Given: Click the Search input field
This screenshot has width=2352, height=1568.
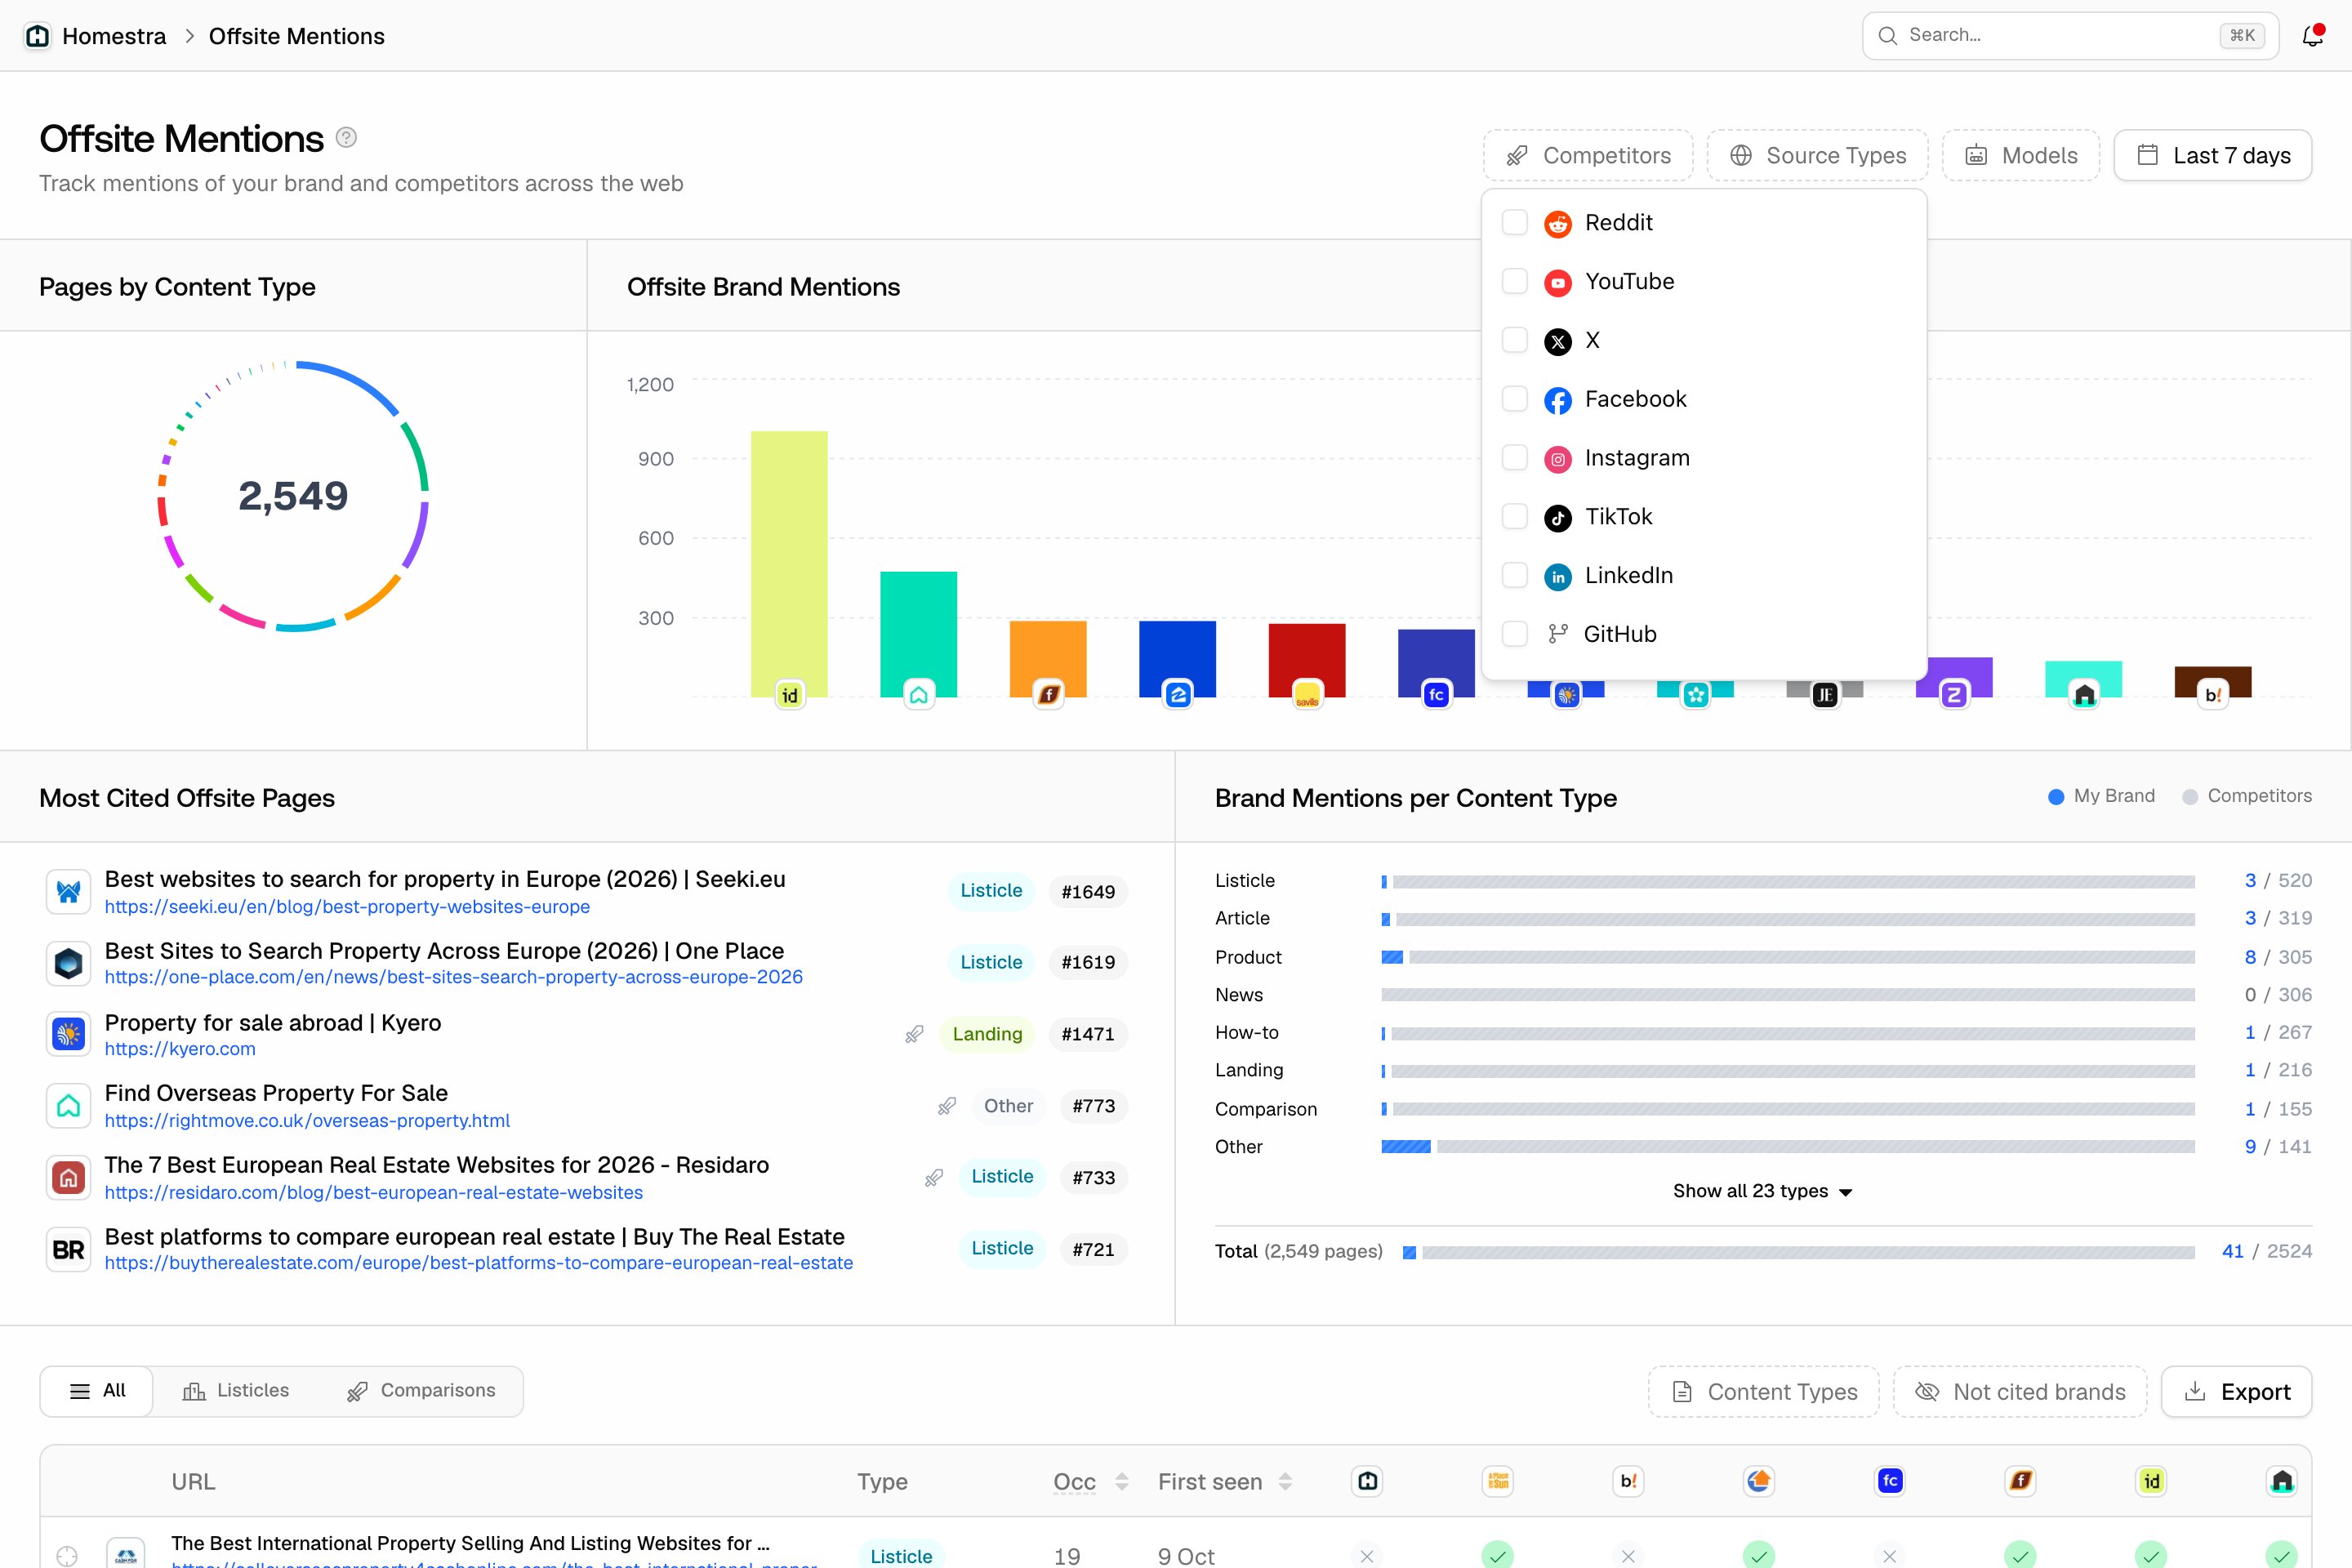Looking at the screenshot, I should pyautogui.click(x=2070, y=36).
